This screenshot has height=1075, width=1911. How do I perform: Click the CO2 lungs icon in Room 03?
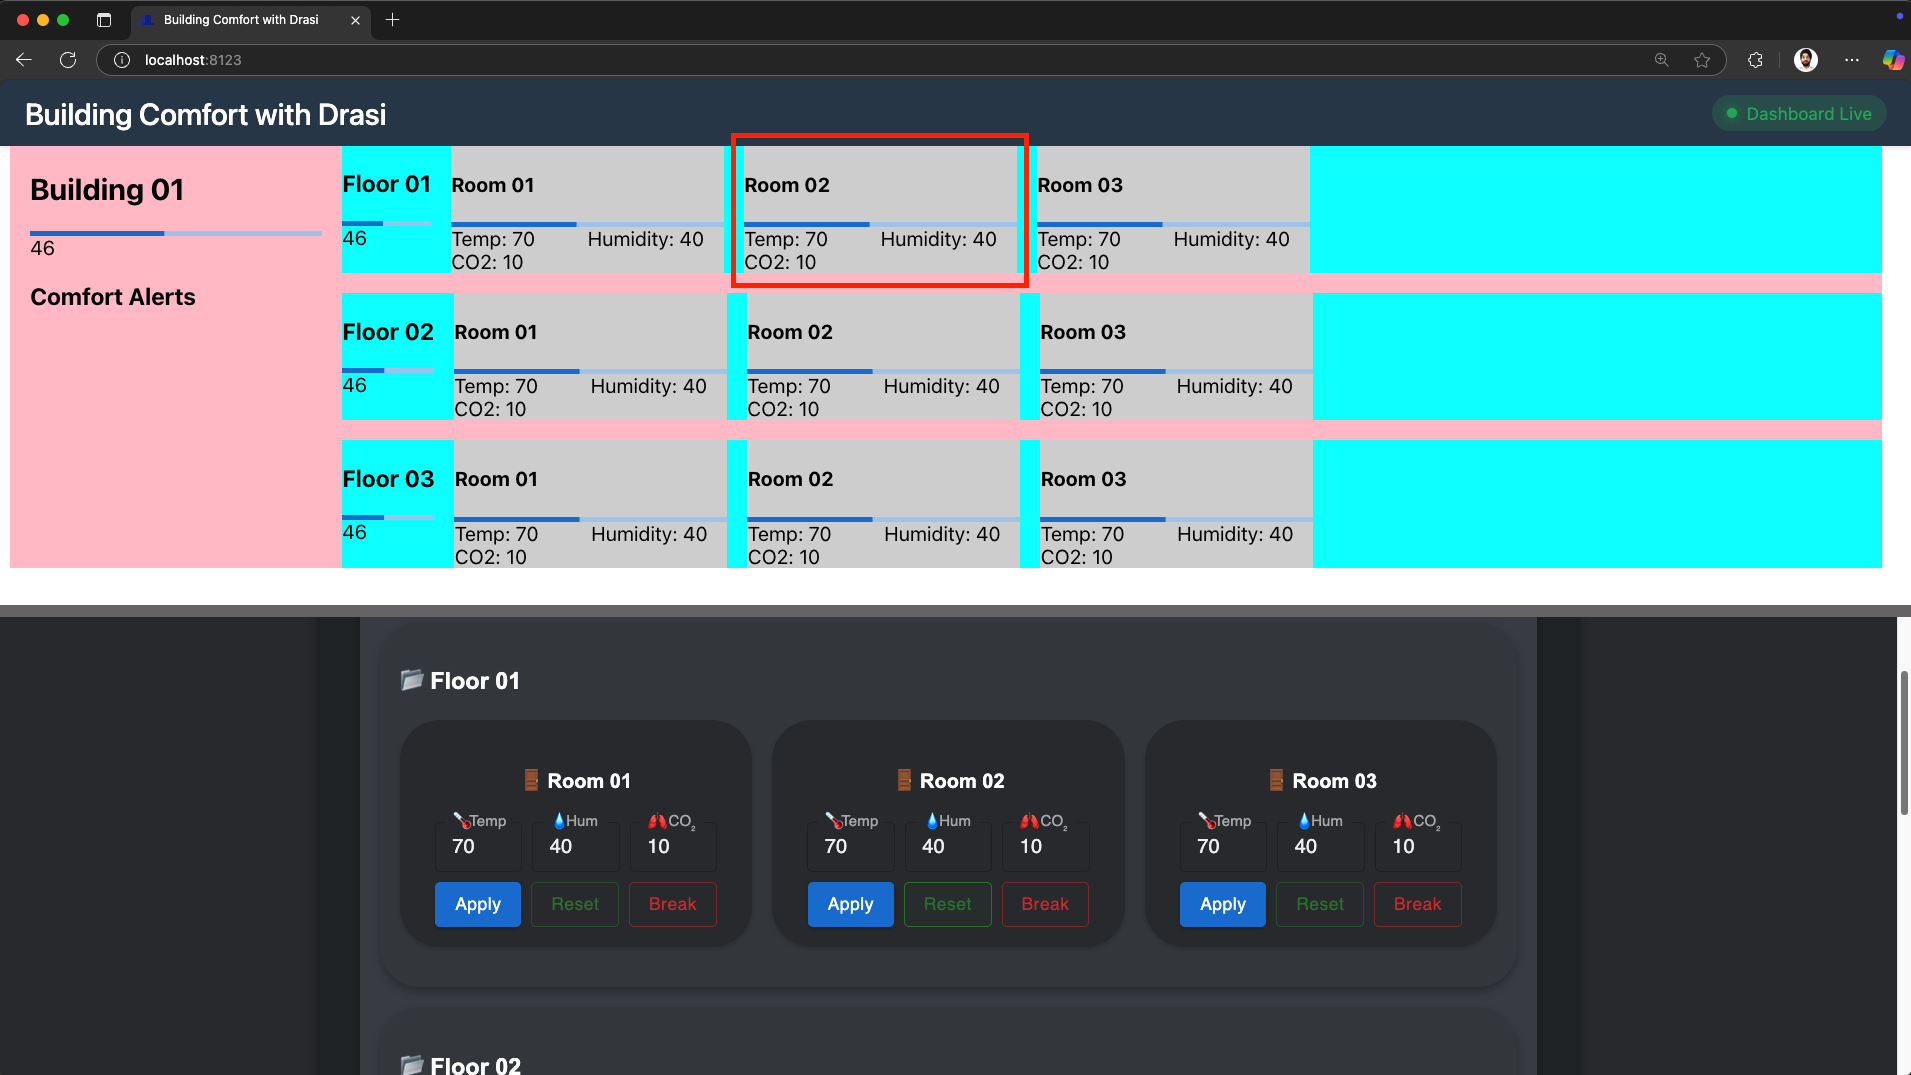[1402, 820]
